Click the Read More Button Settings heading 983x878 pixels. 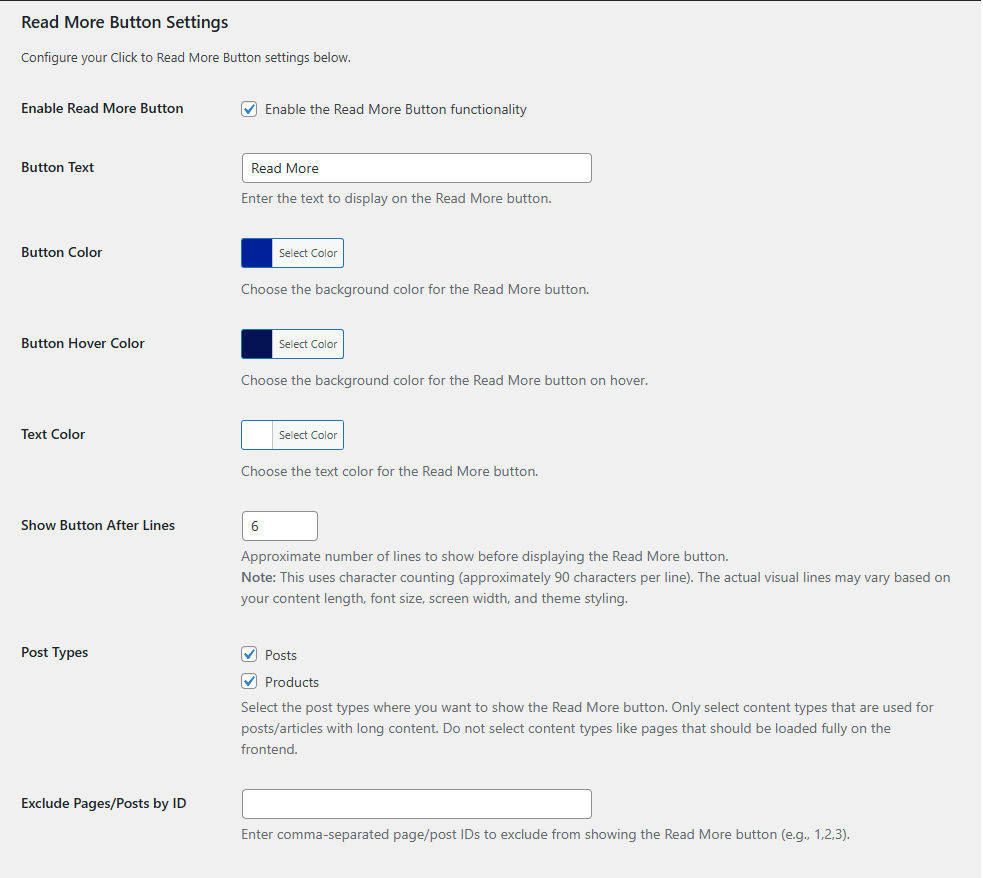(124, 22)
